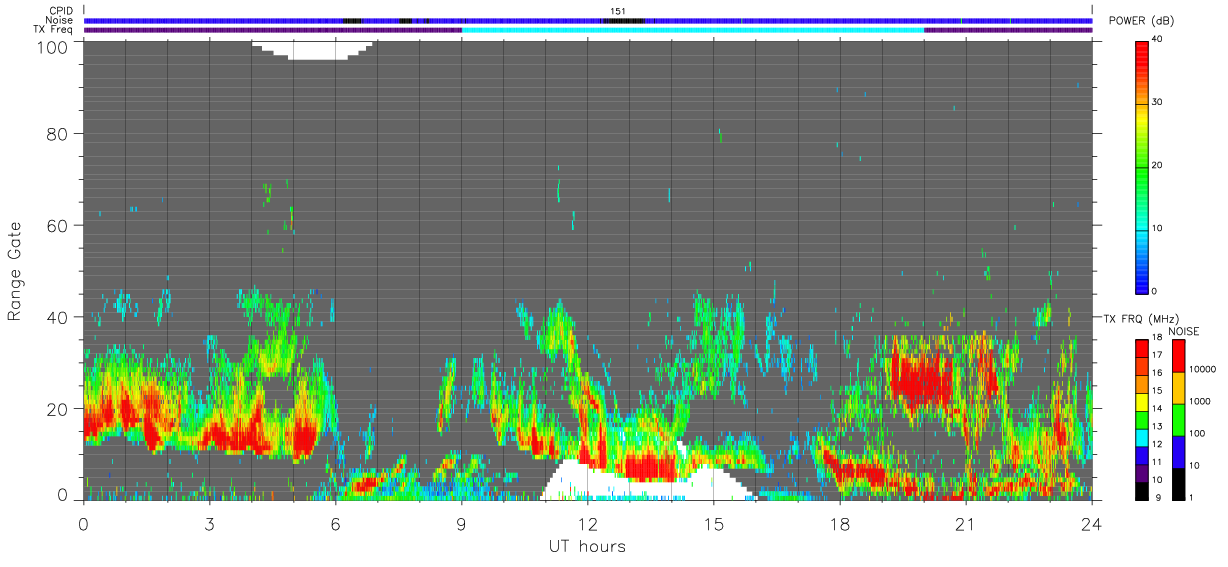Screen dimensions: 1228x567
Task: Click the 80 tick on Range Gate axis
Action: (59, 133)
